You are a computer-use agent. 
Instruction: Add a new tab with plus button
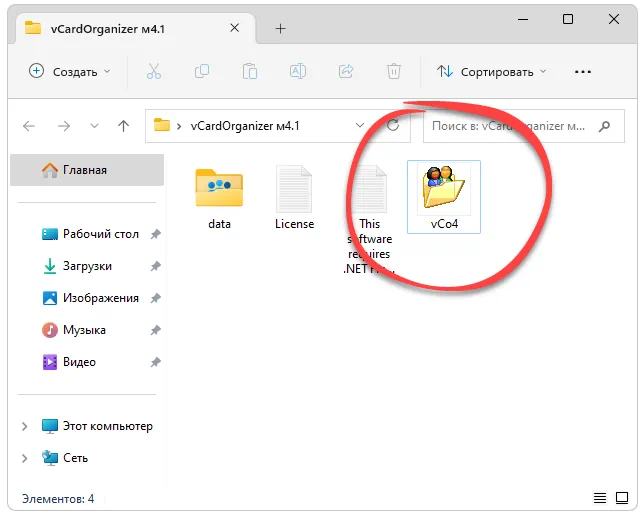280,28
